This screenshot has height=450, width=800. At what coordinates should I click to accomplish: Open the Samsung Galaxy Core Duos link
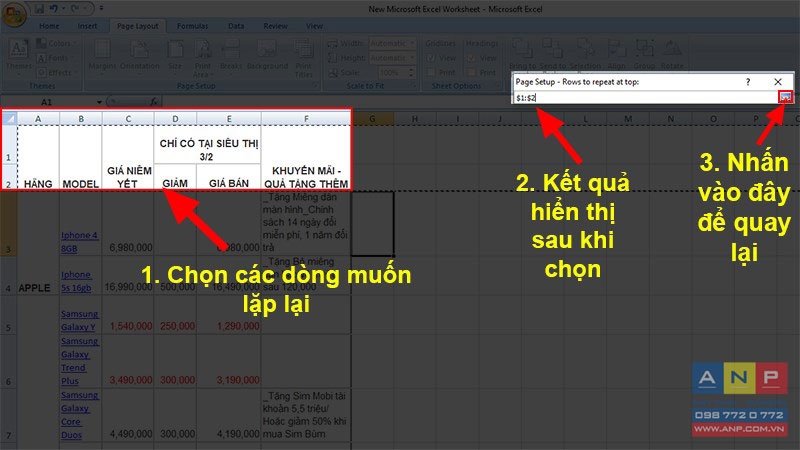click(80, 415)
